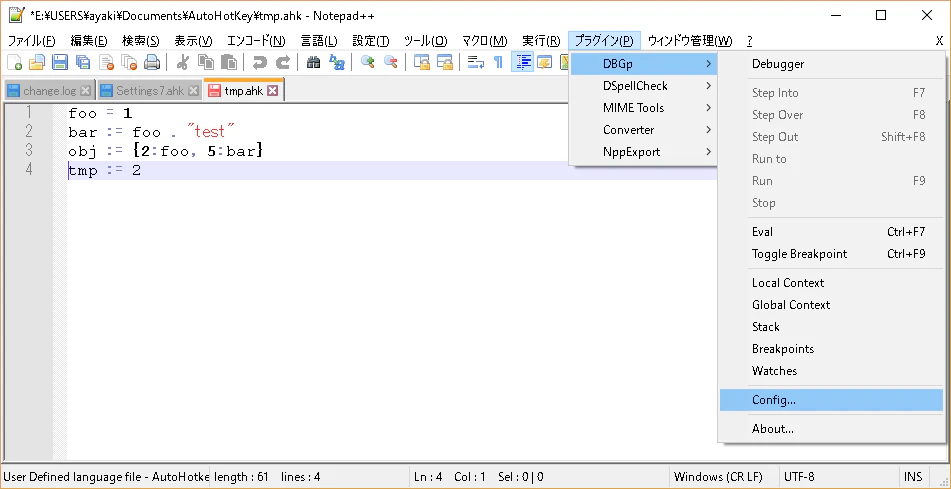Expand the DSpellCheck submenu
Viewport: 951px width, 489px height.
click(x=644, y=86)
